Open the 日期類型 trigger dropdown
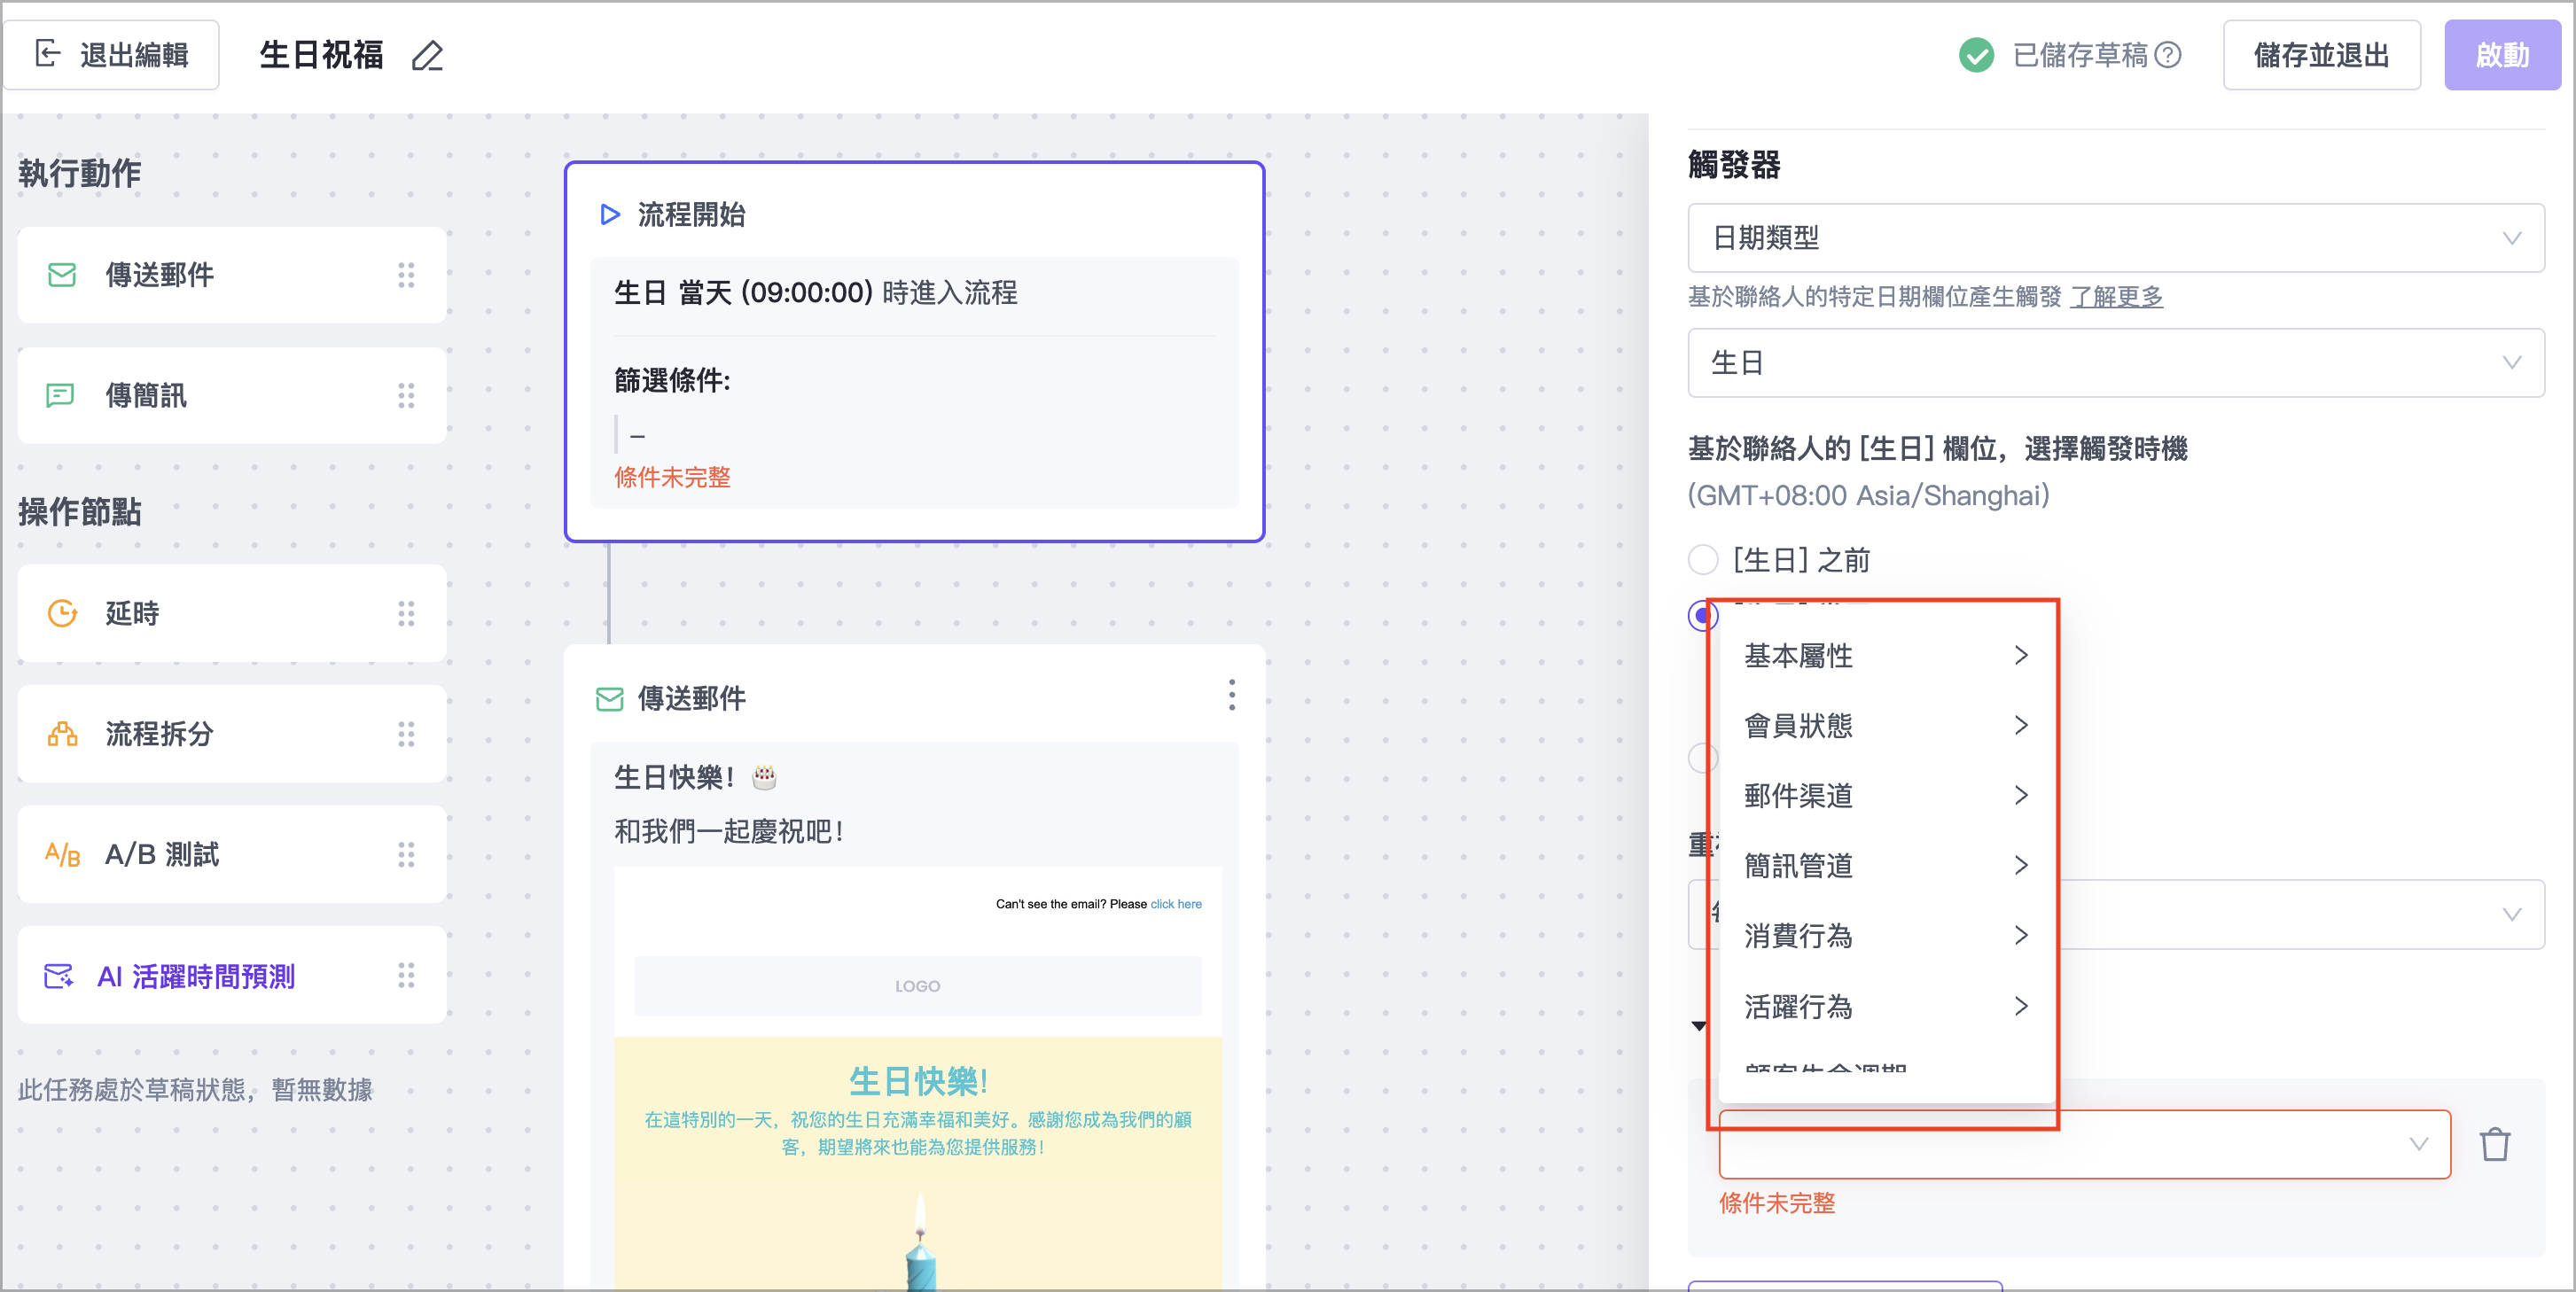This screenshot has height=1292, width=2576. [2115, 238]
